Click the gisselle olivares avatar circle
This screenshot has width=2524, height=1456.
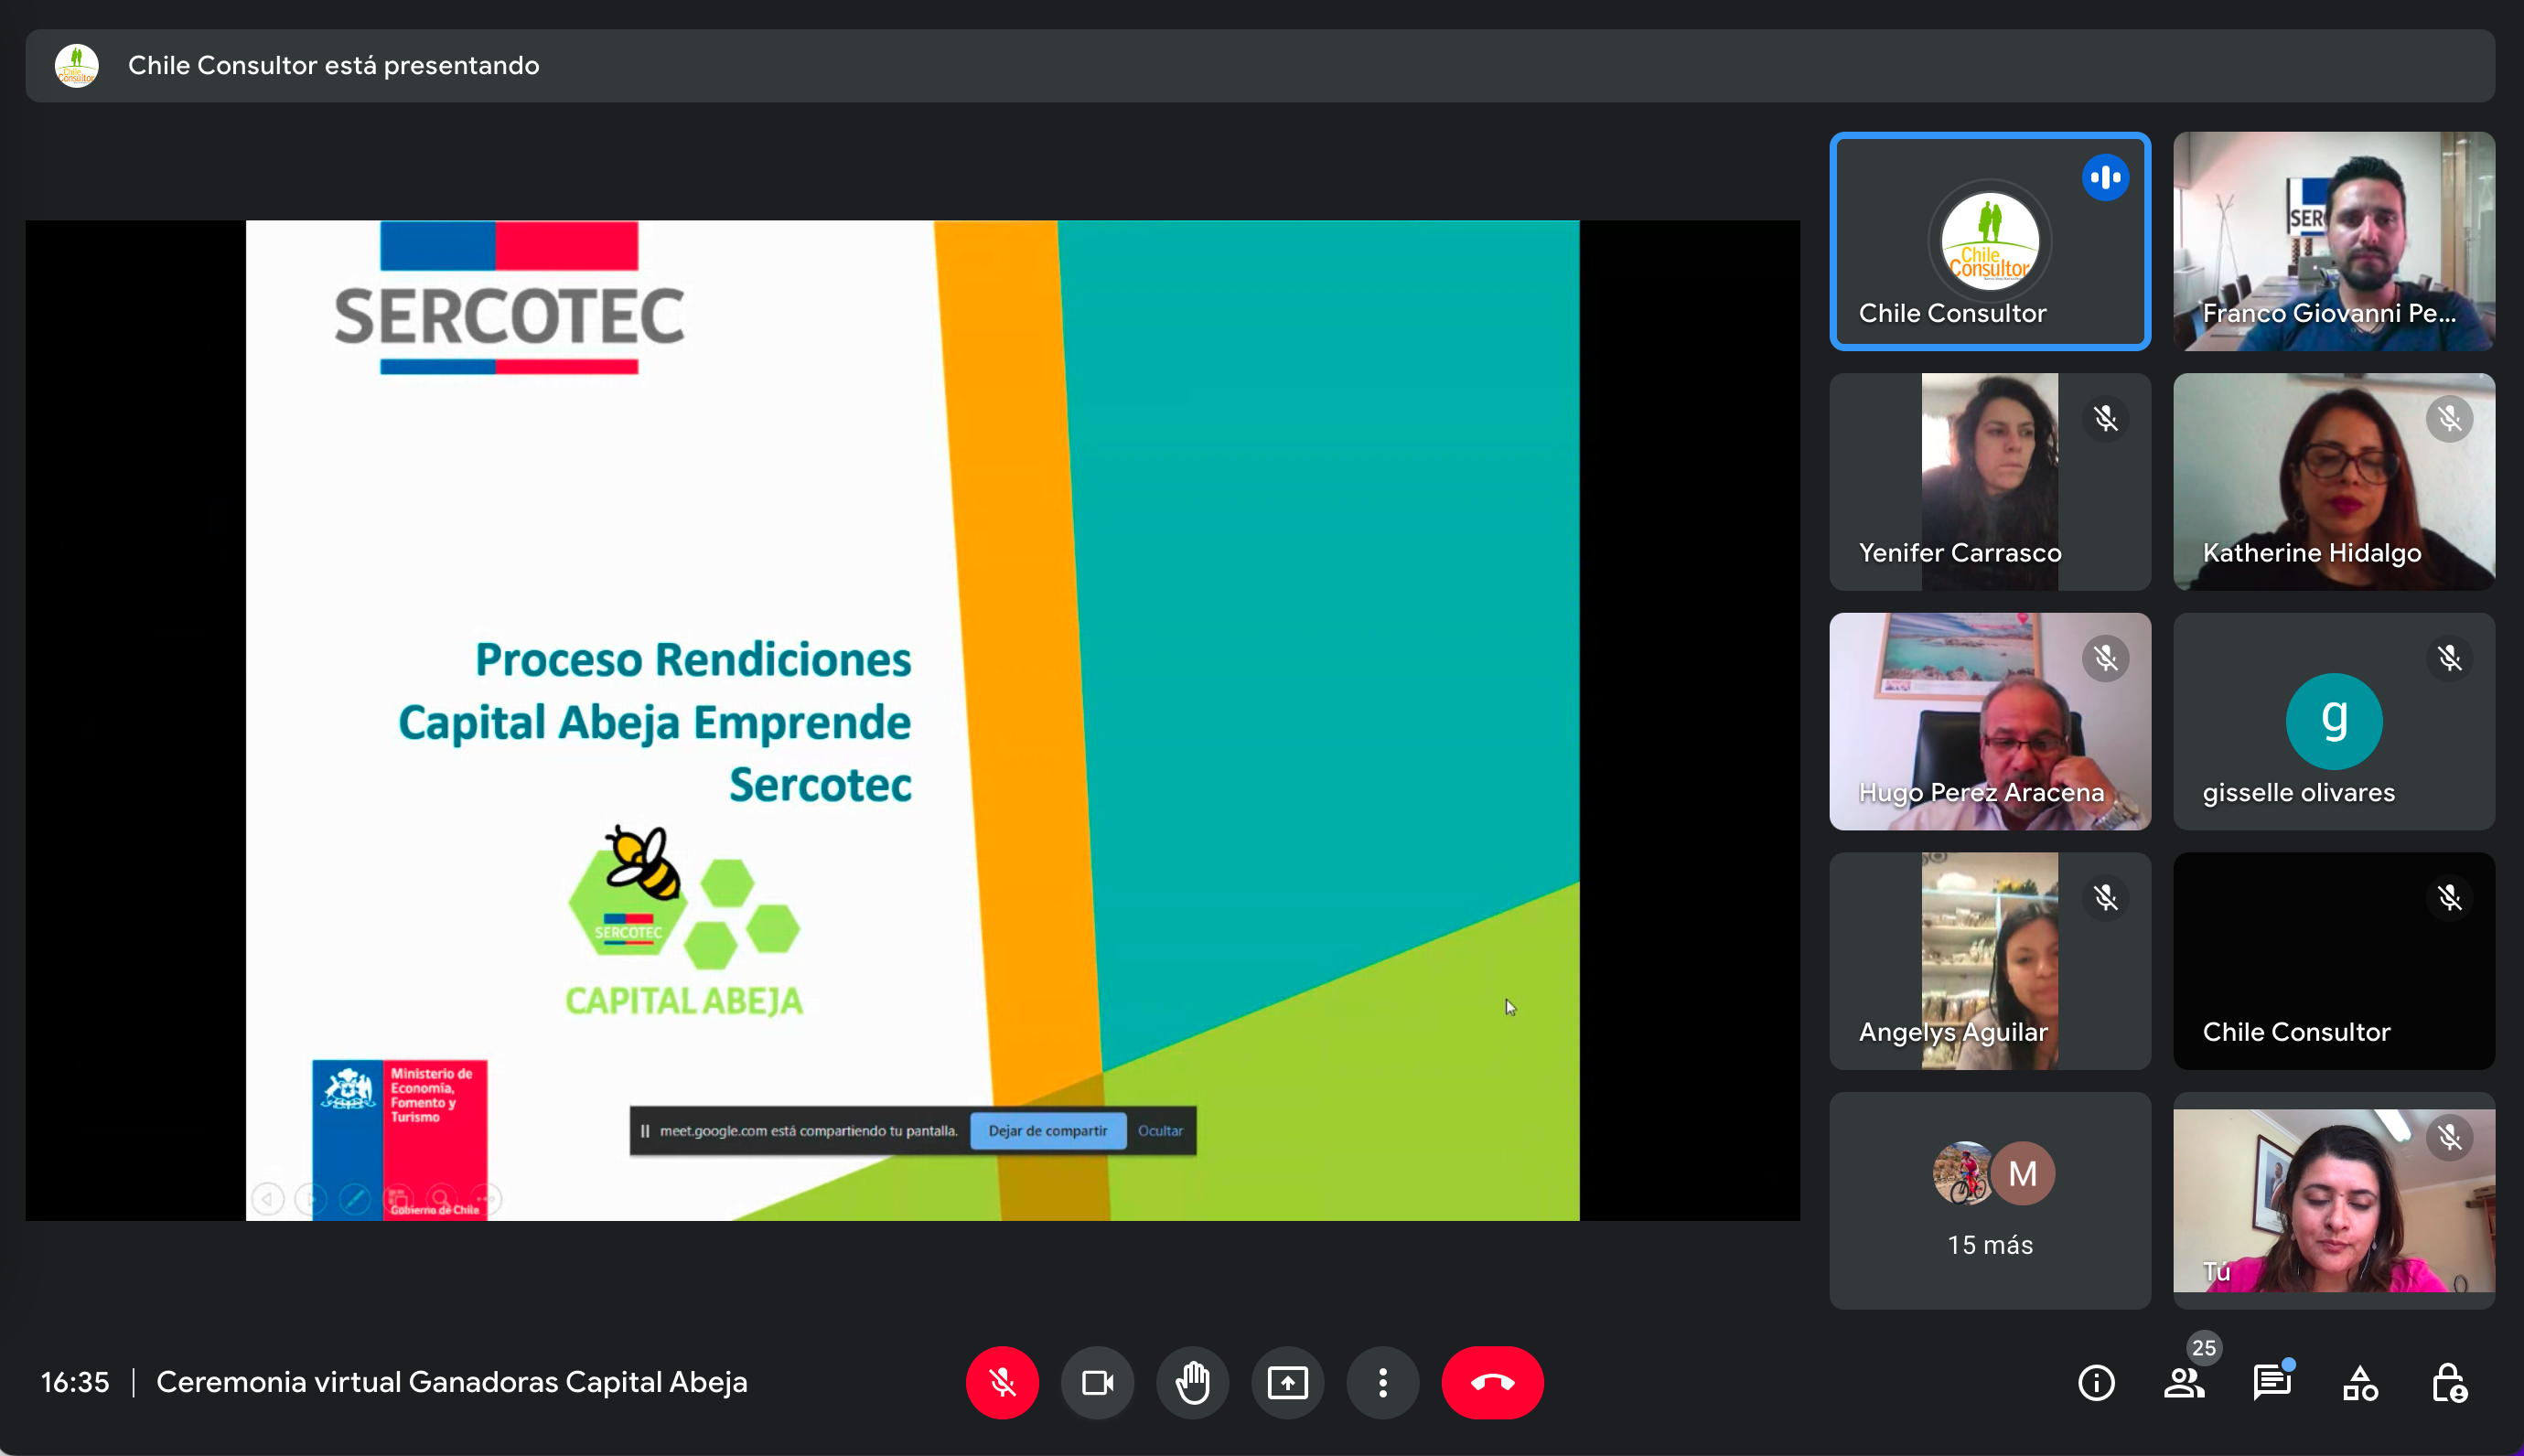tap(2334, 721)
